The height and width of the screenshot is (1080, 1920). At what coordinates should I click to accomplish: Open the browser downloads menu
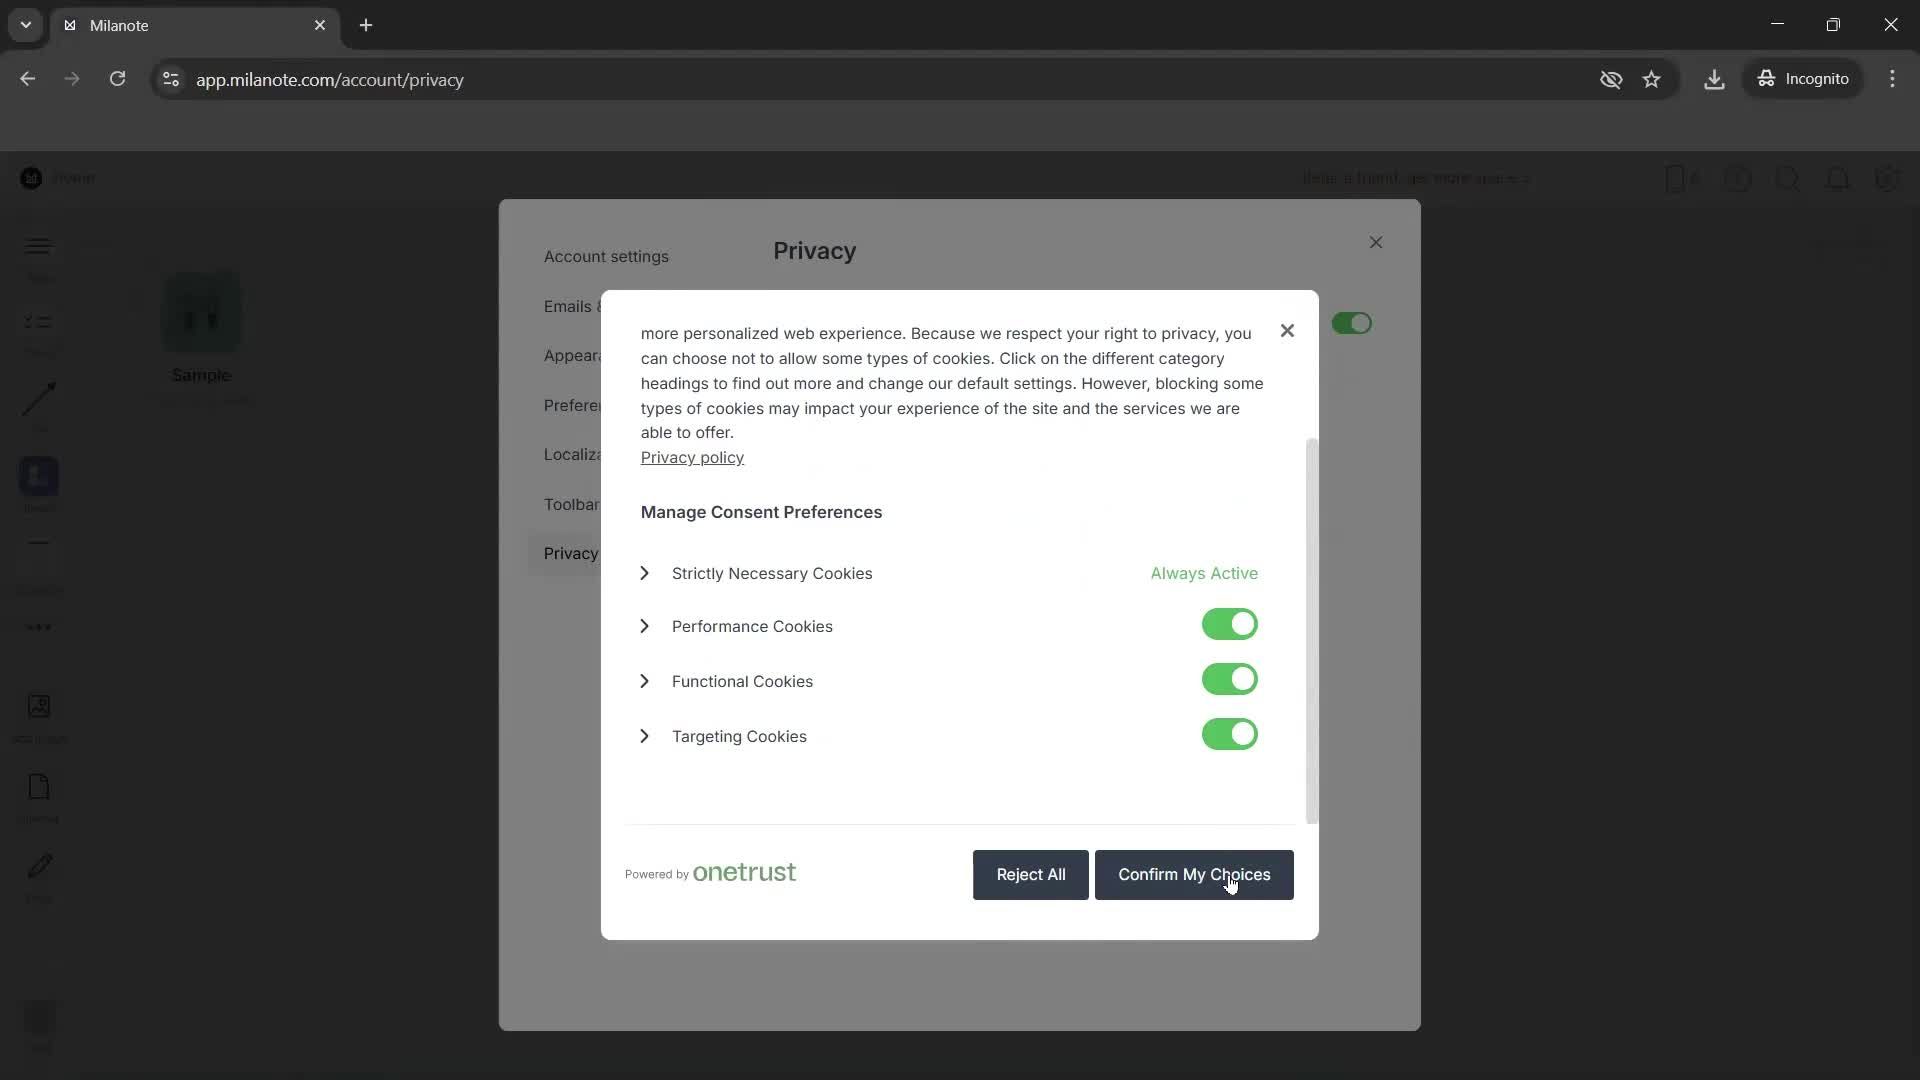click(x=1714, y=79)
